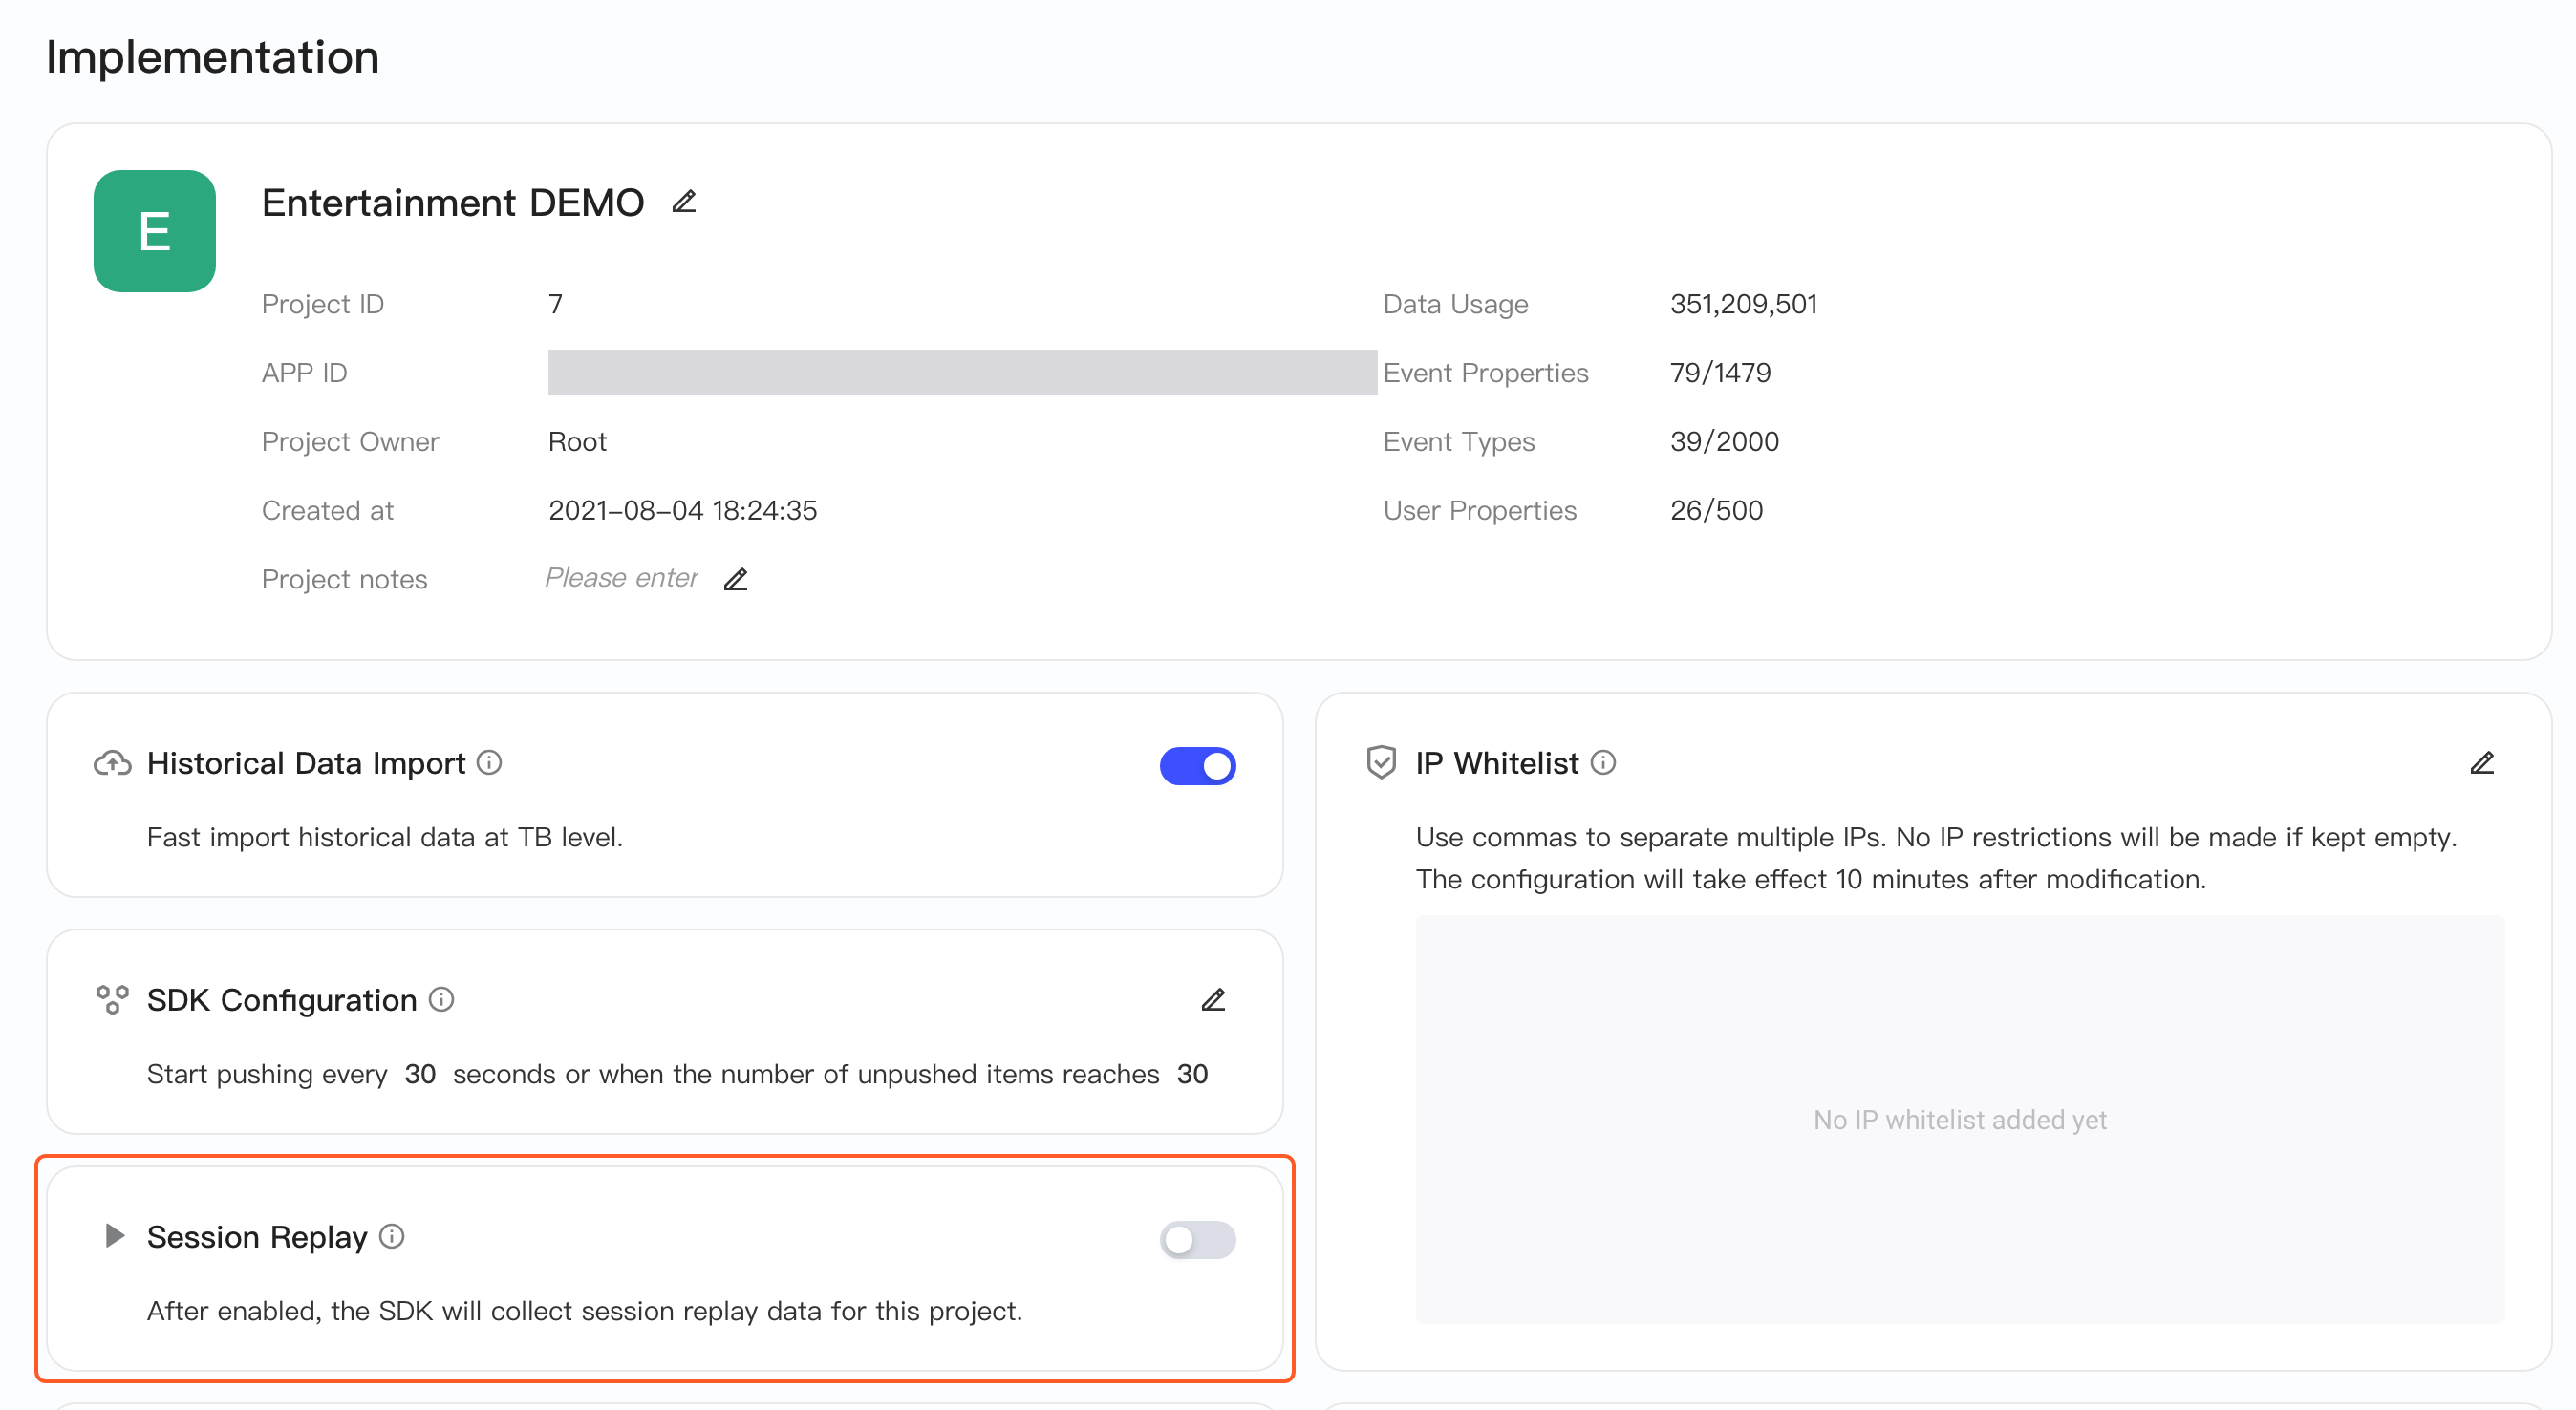
Task: Edit project notes with the pencil icon
Action: [x=736, y=579]
